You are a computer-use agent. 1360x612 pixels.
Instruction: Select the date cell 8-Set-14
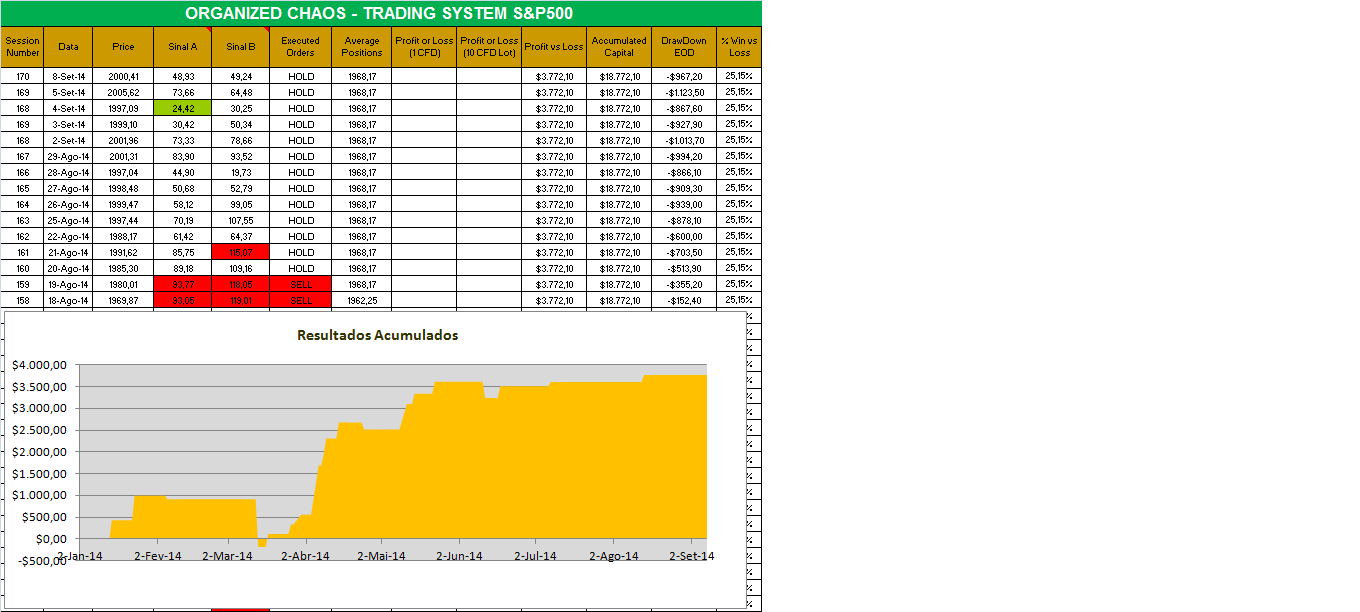tap(69, 76)
